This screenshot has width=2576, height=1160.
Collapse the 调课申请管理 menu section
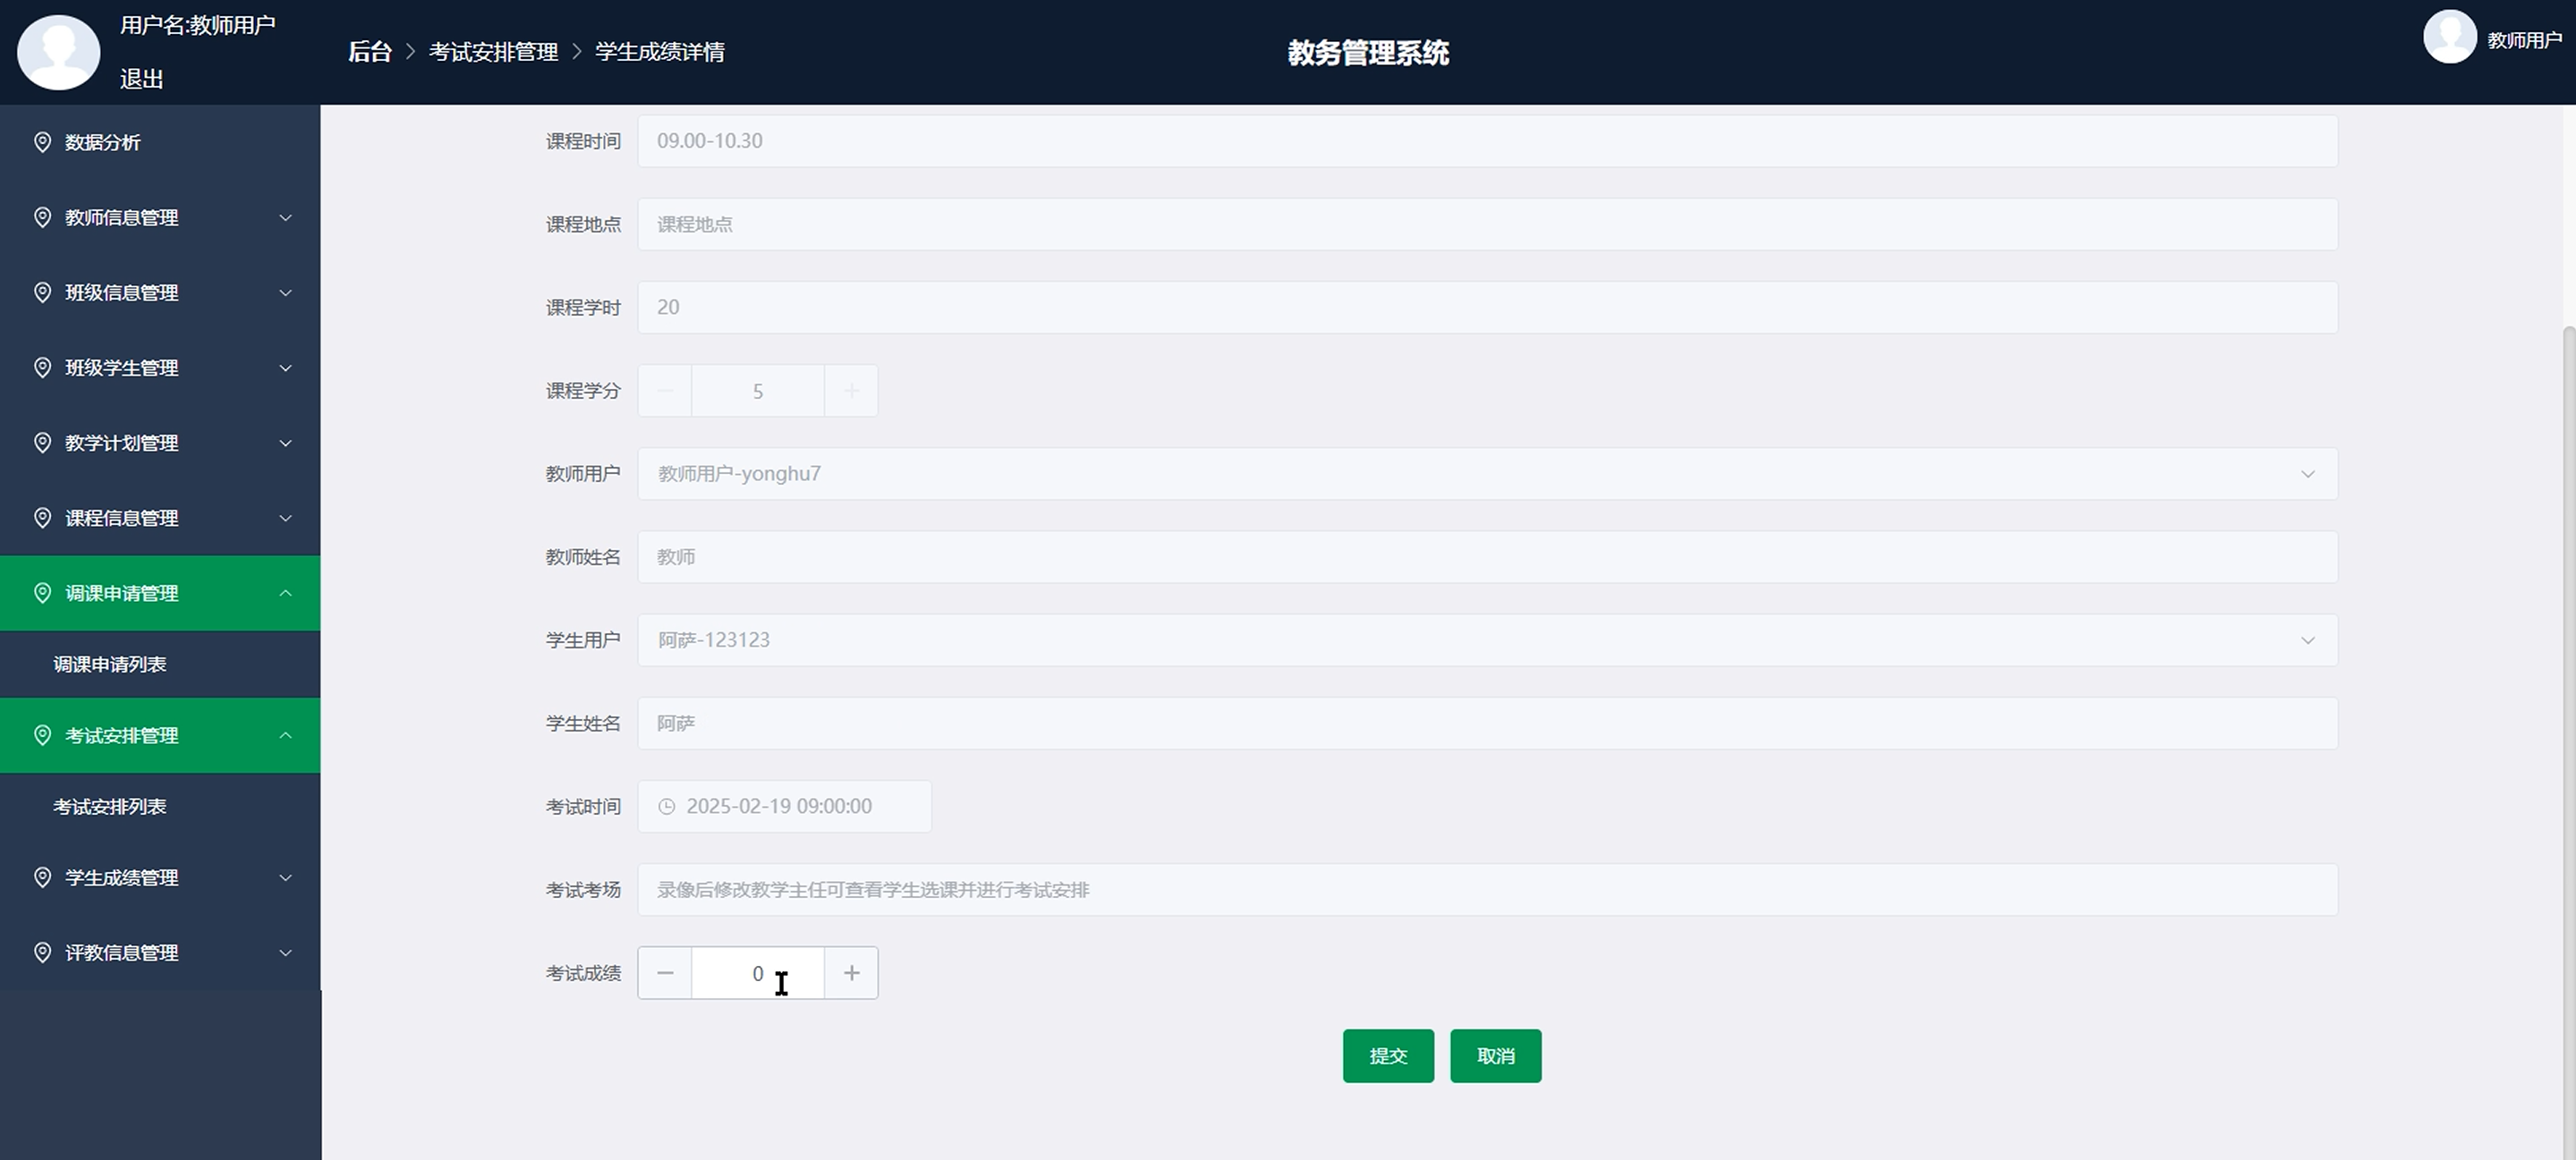[x=285, y=593]
